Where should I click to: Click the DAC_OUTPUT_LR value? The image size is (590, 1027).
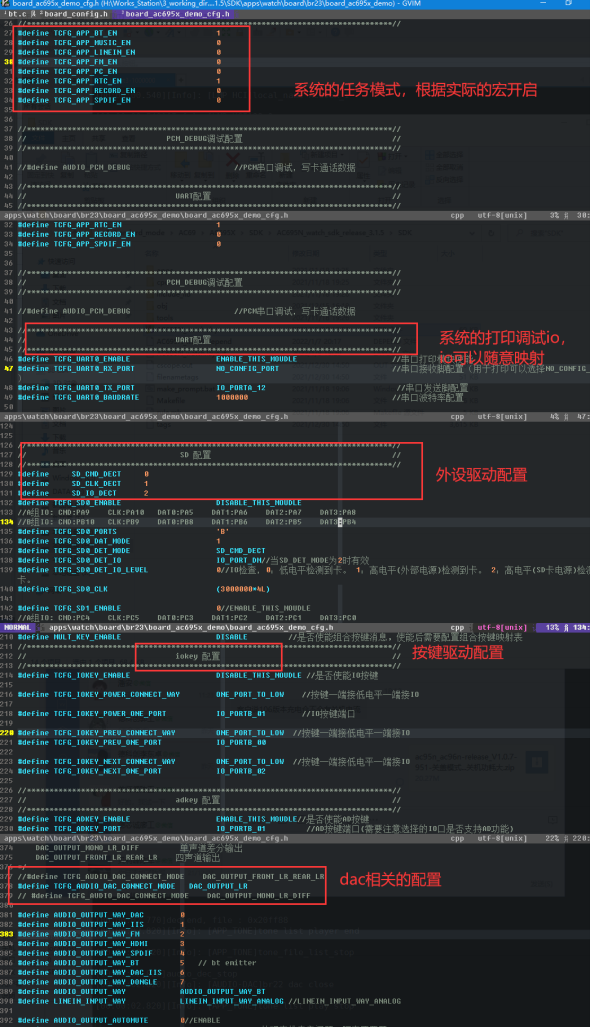tap(218, 886)
